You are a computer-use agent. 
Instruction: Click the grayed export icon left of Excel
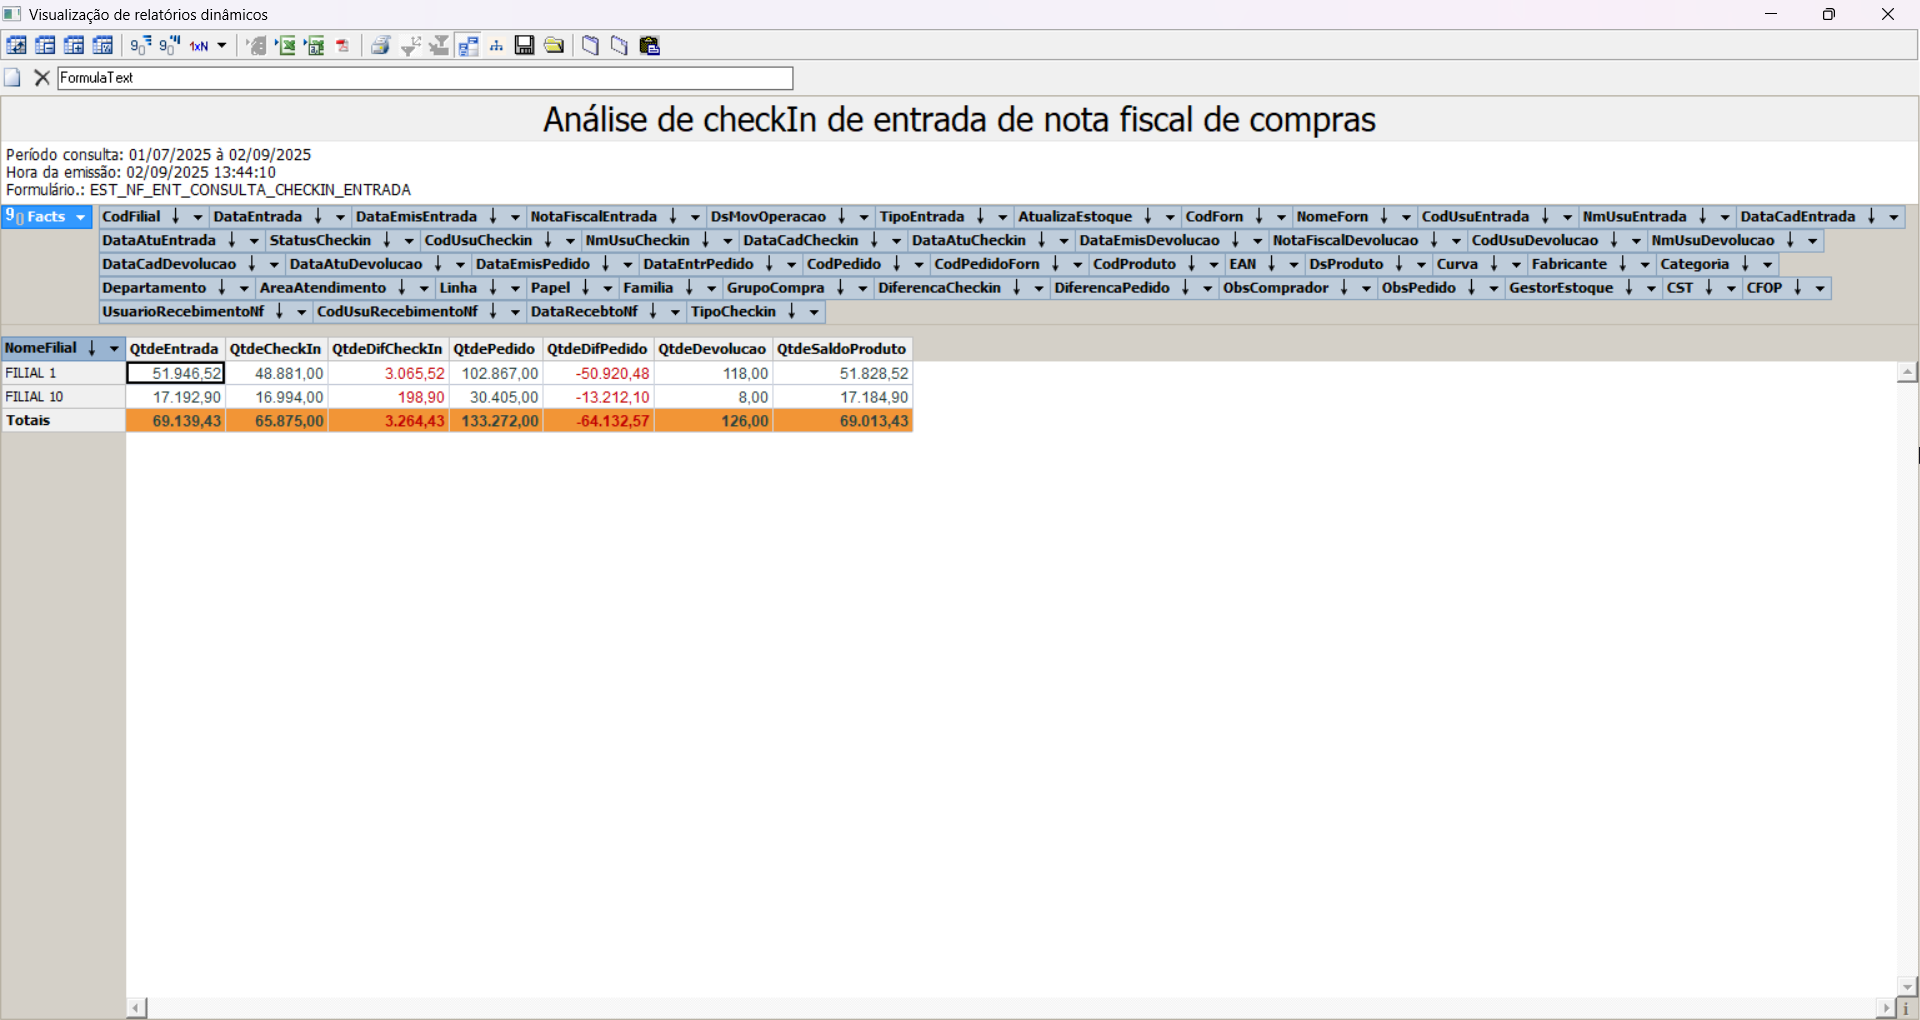point(258,45)
